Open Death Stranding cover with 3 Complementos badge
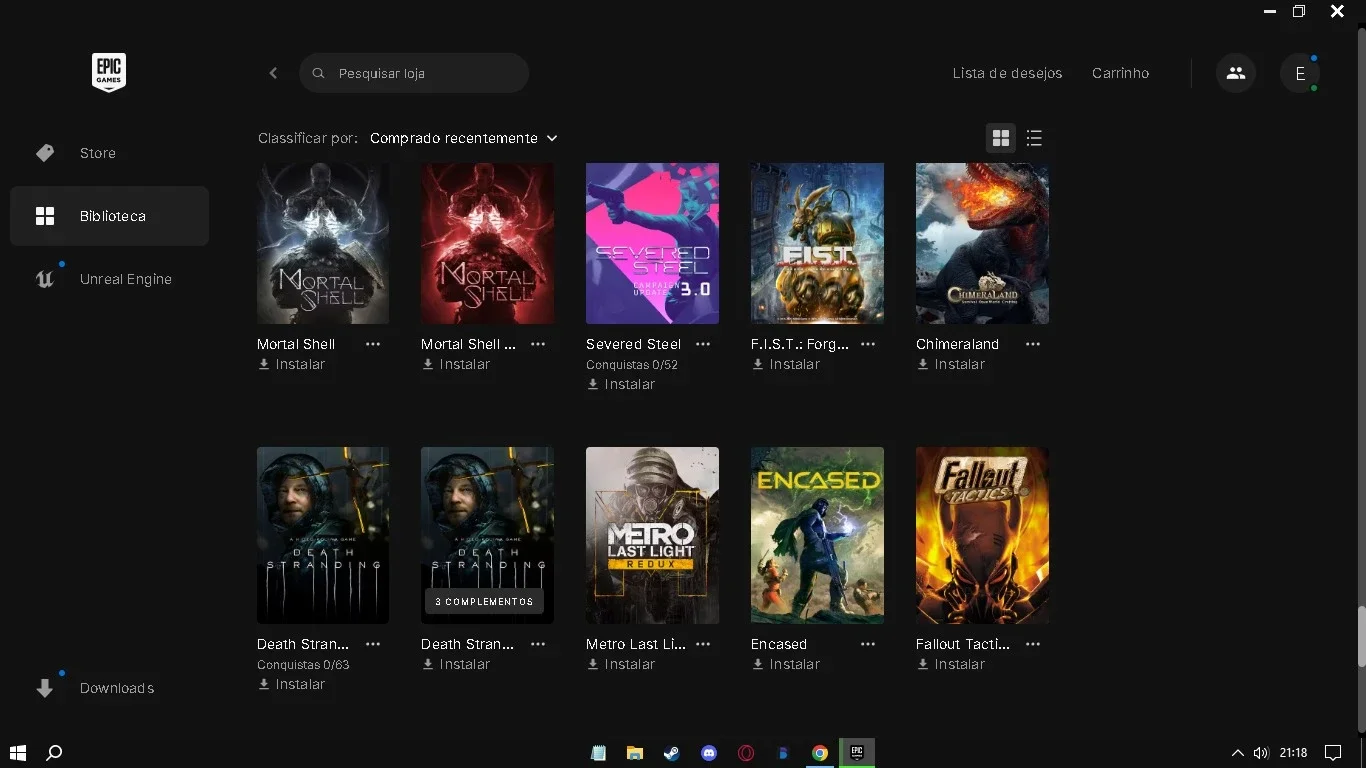Image resolution: width=1366 pixels, height=768 pixels. click(487, 535)
